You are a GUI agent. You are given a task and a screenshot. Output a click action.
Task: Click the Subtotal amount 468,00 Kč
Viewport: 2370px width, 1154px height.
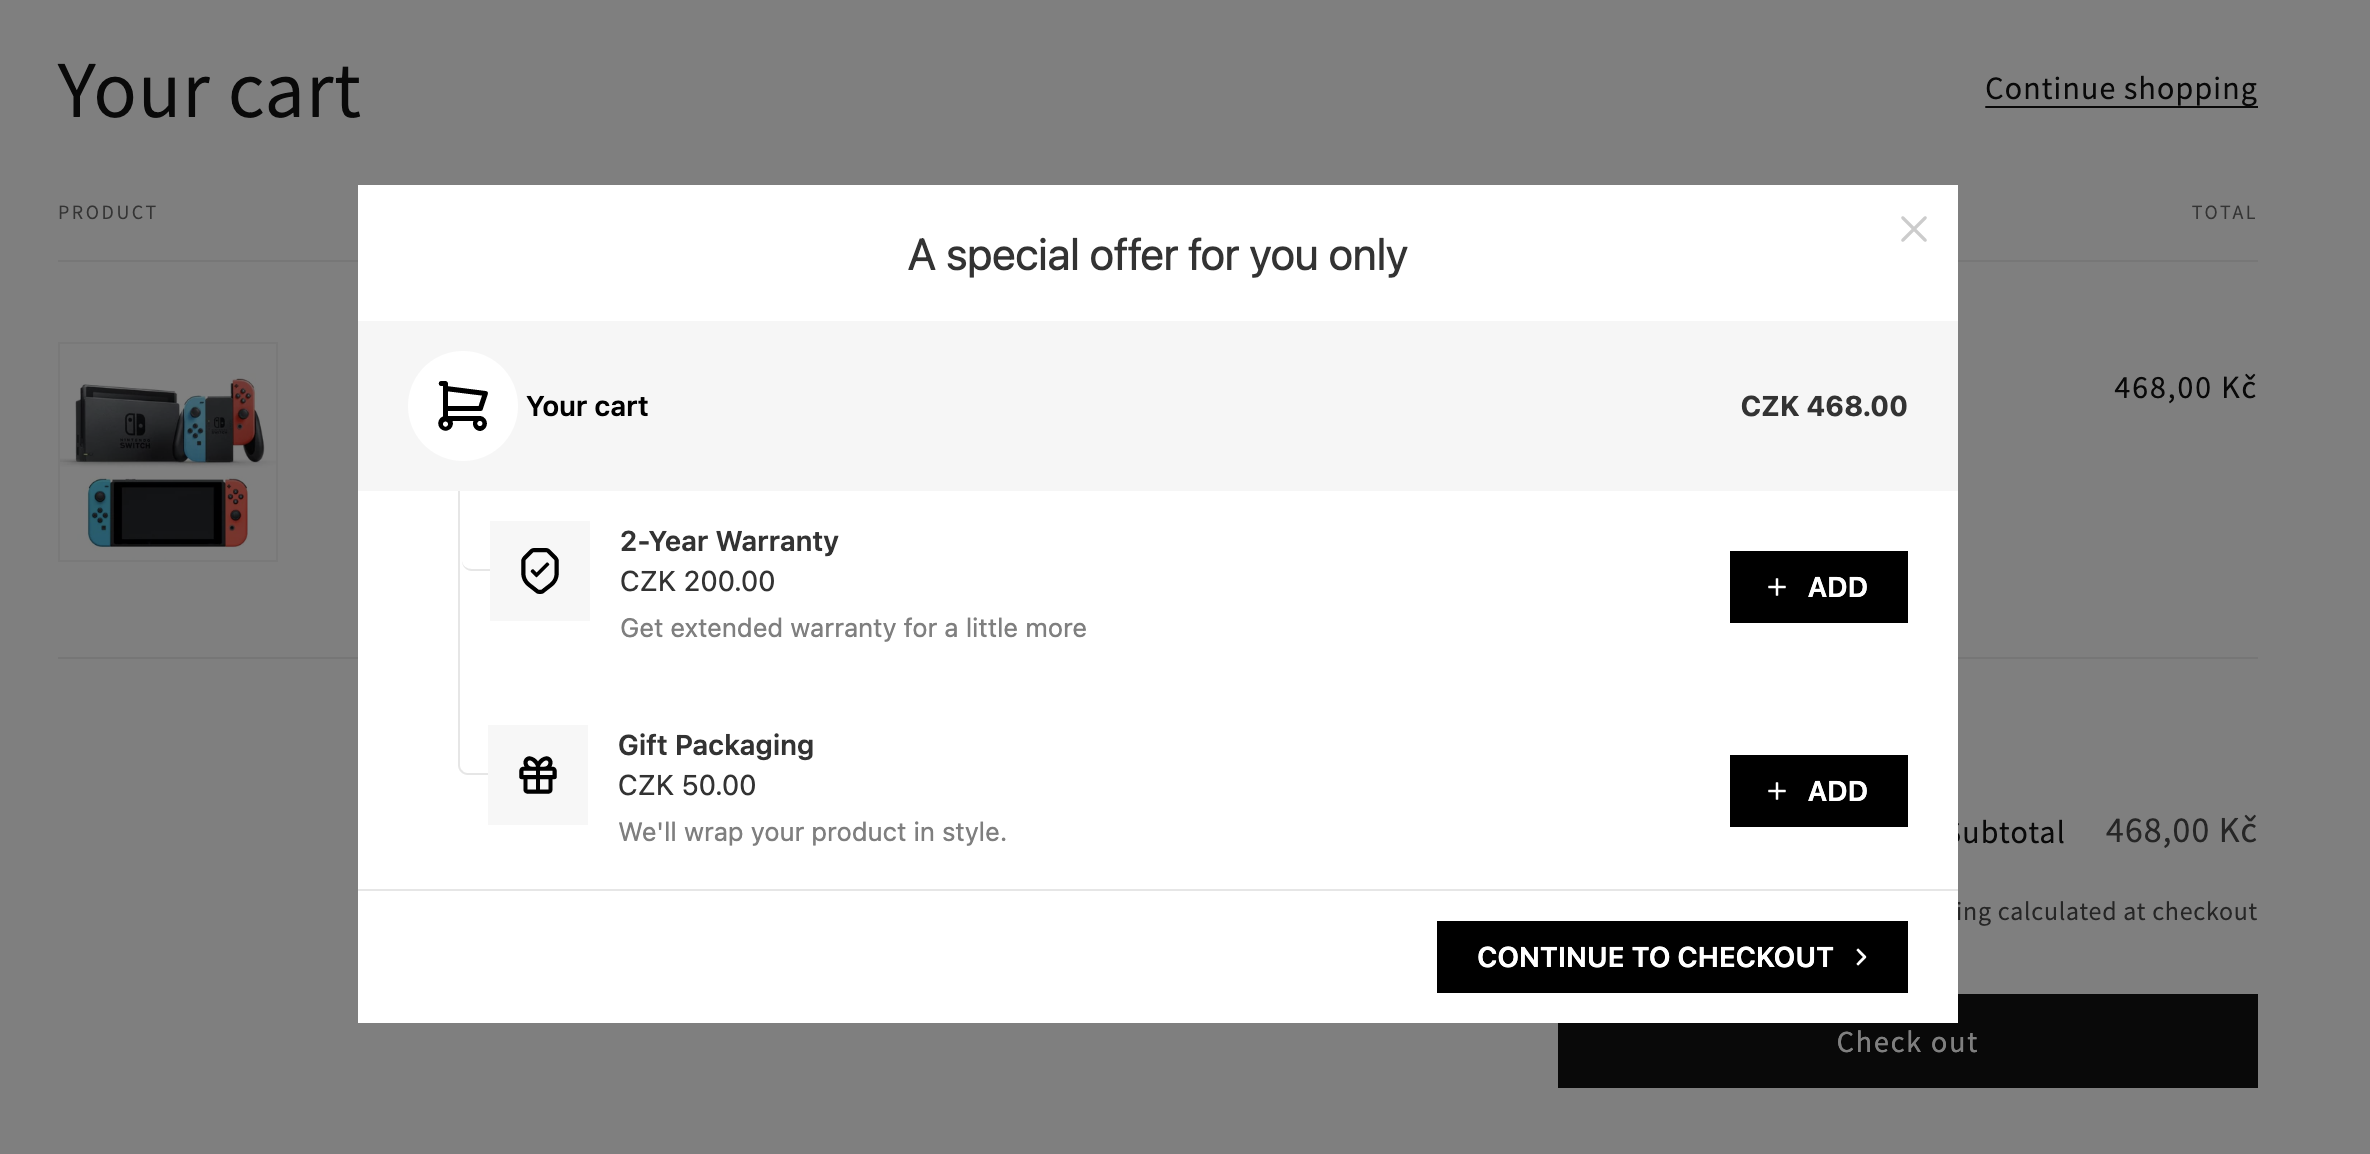2180,831
